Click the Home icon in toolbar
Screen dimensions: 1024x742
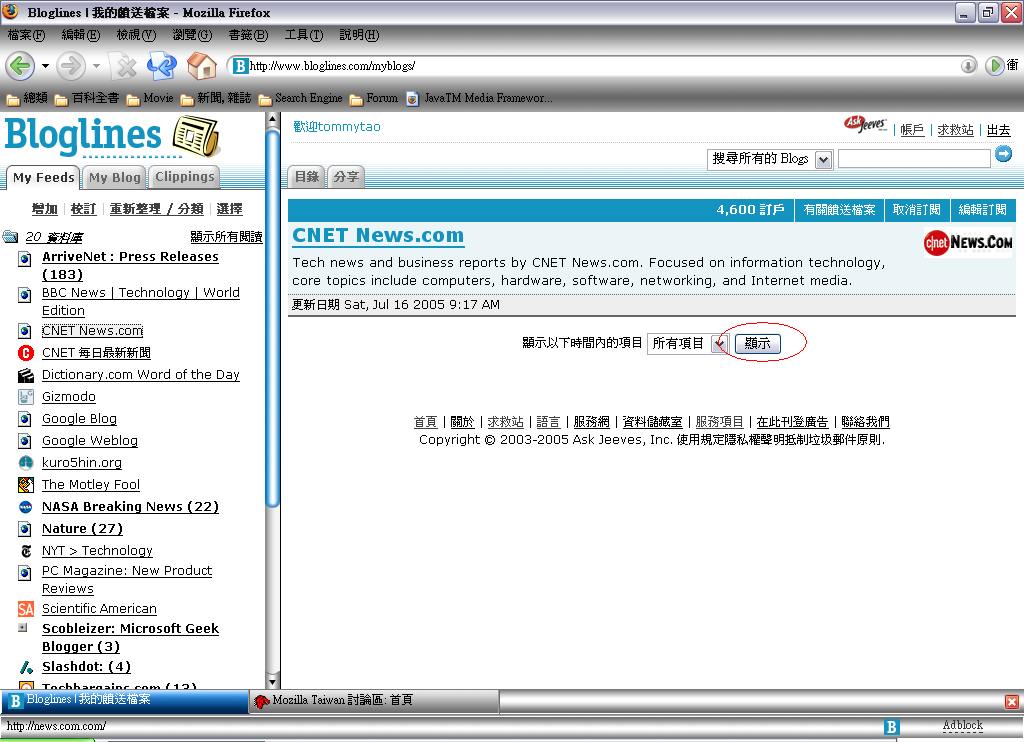pyautogui.click(x=202, y=66)
